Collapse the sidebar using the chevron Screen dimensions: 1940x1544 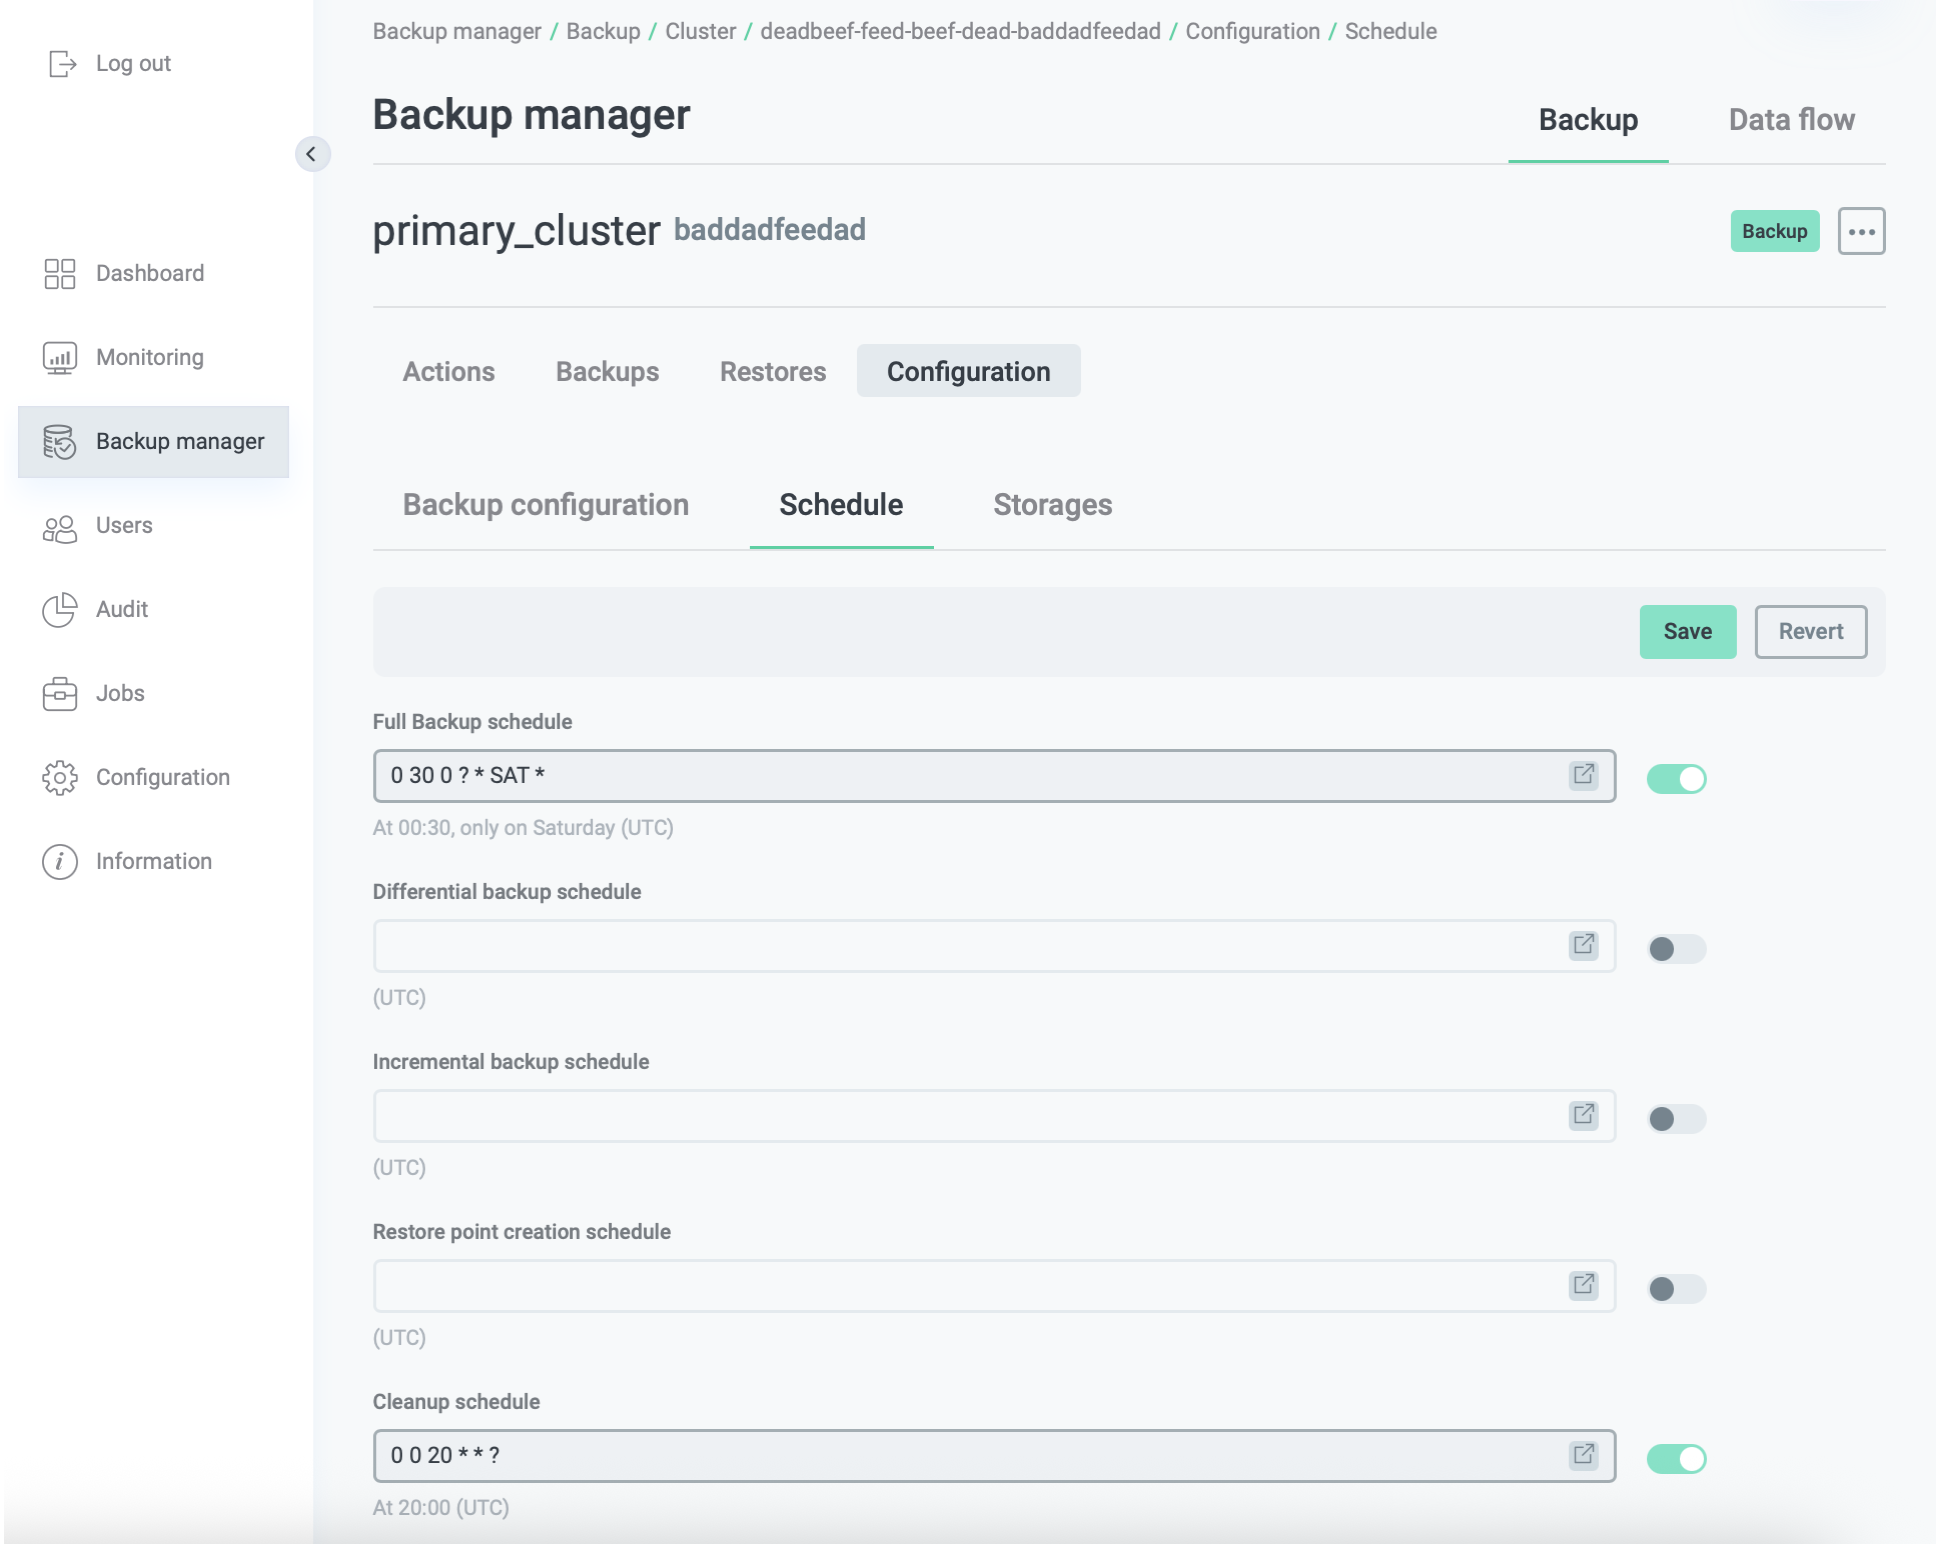pos(313,154)
